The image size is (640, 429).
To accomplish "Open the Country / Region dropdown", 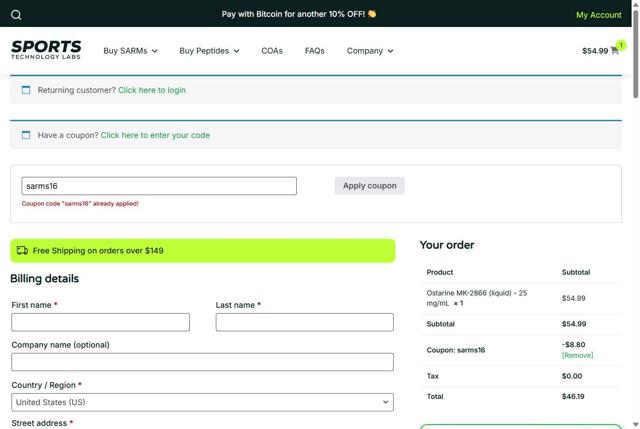I will [x=202, y=402].
